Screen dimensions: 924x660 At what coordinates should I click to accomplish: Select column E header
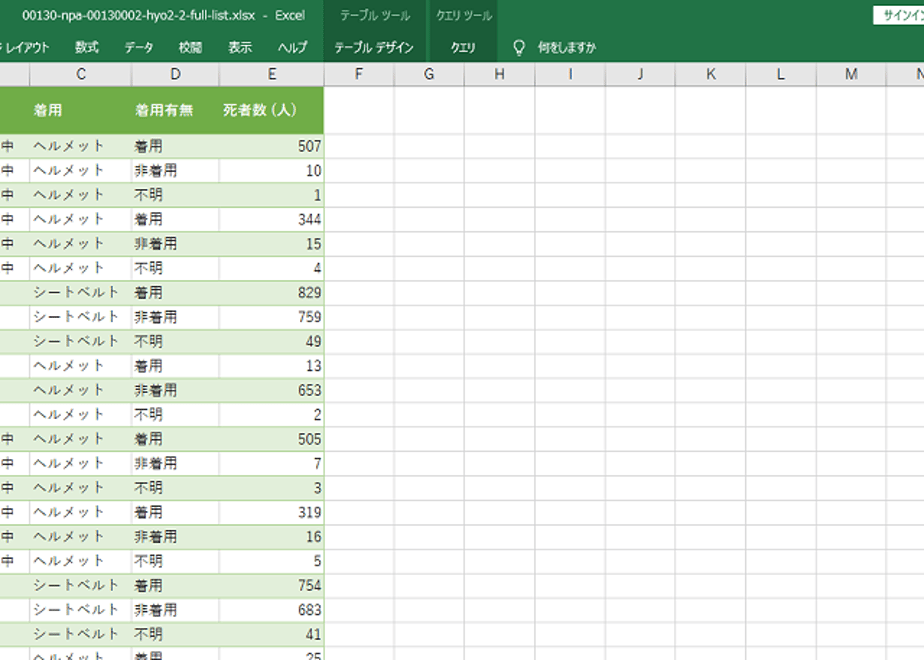coord(272,74)
